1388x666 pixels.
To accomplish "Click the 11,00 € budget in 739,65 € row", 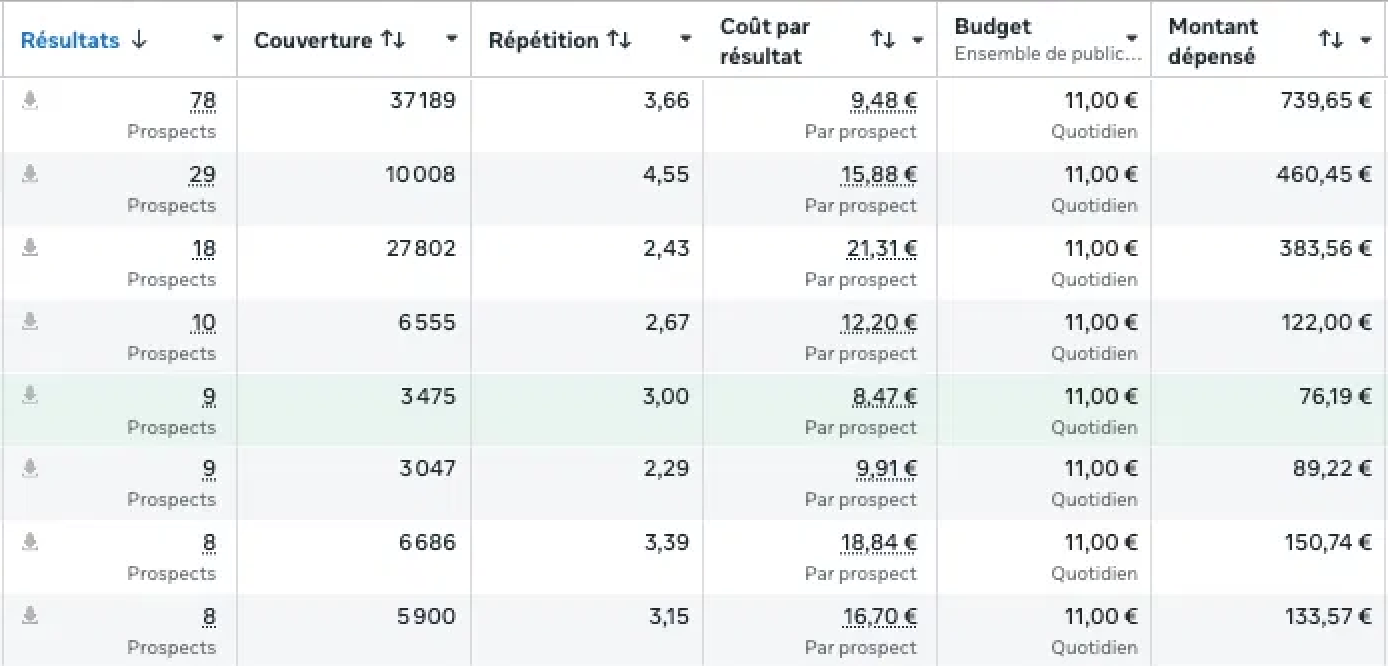I will point(1101,100).
